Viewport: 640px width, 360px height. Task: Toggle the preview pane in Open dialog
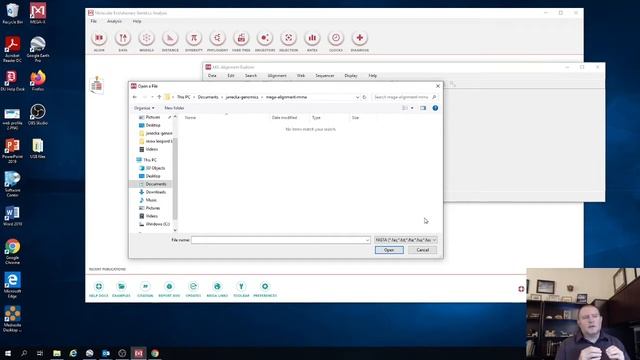423,108
